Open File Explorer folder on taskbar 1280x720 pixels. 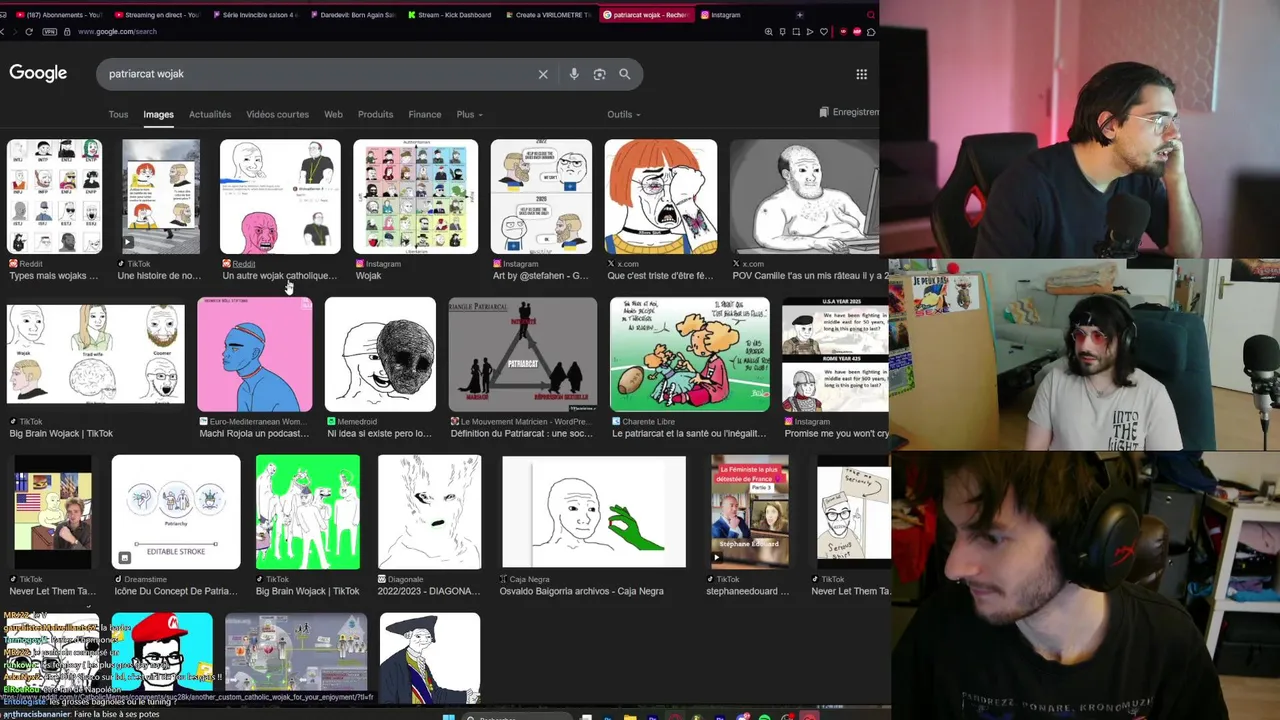(630, 716)
